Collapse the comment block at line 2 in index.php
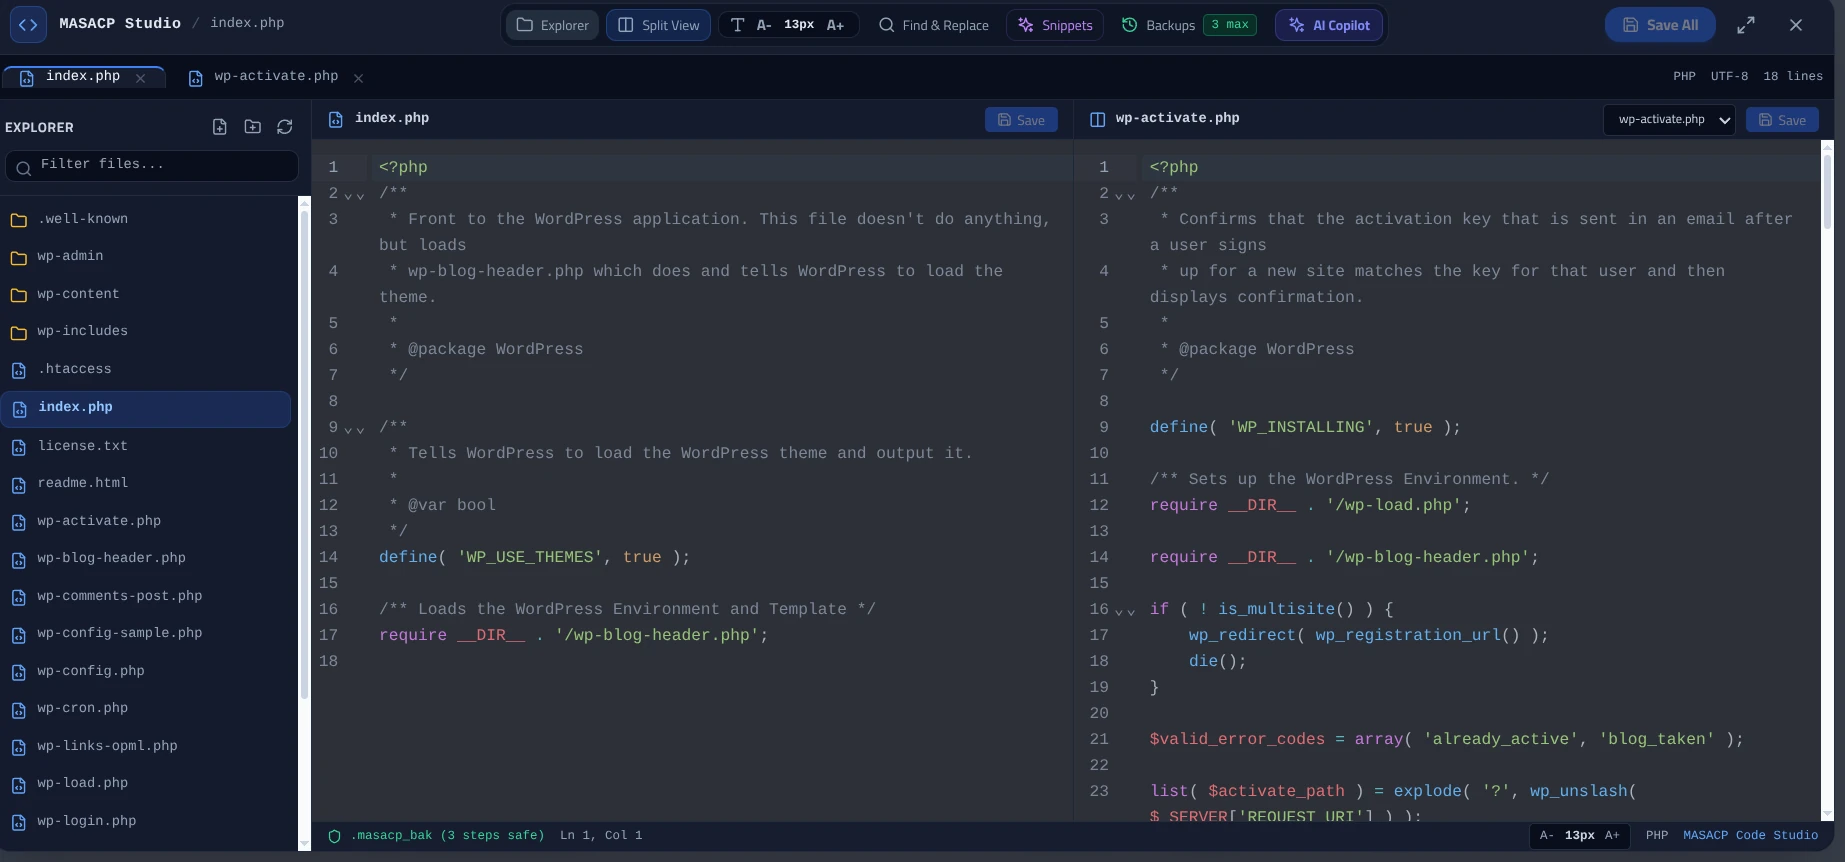The height and width of the screenshot is (862, 1845). point(354,195)
